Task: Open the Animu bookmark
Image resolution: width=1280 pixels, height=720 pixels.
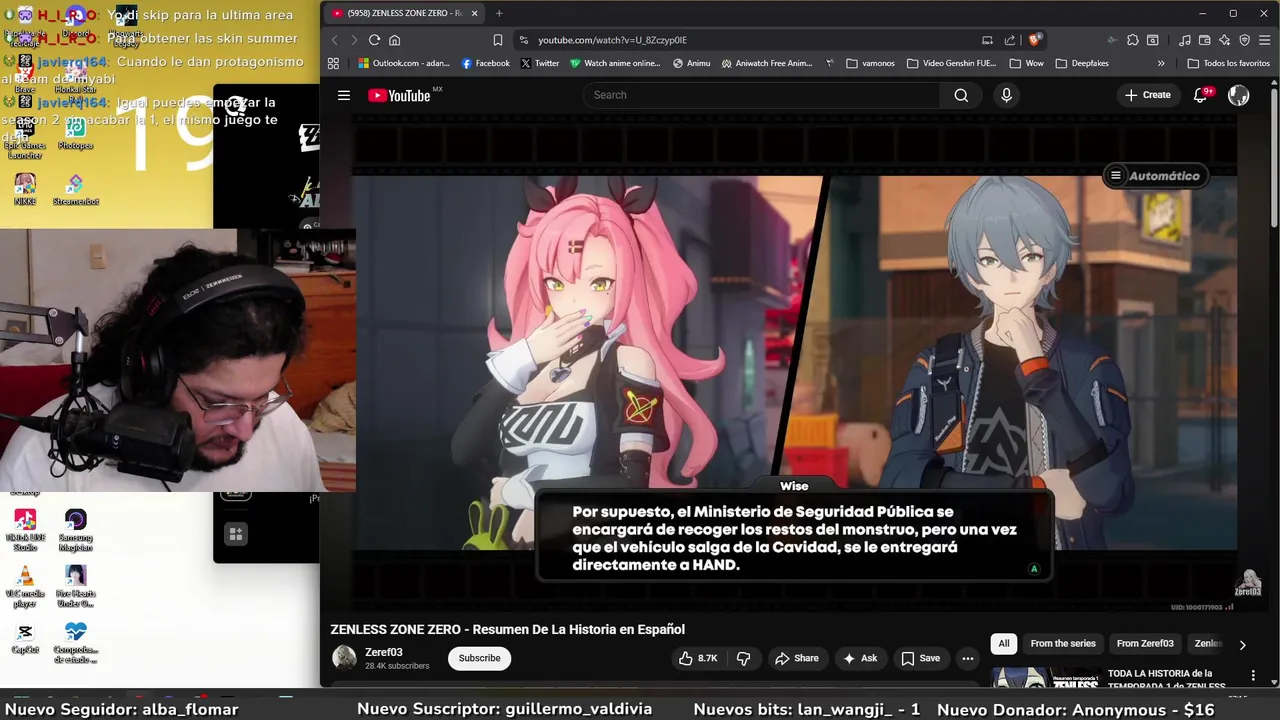Action: coord(692,63)
